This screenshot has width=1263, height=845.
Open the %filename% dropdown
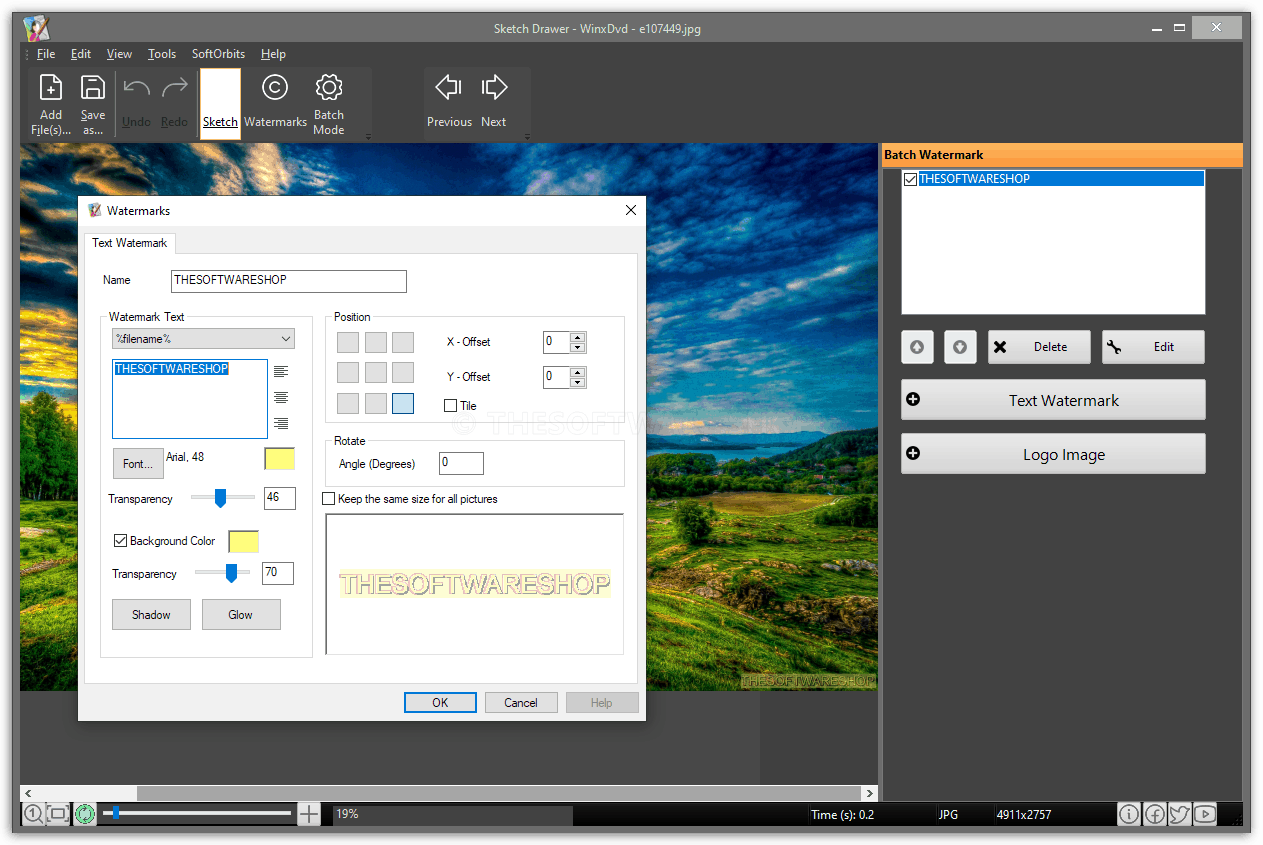(203, 339)
